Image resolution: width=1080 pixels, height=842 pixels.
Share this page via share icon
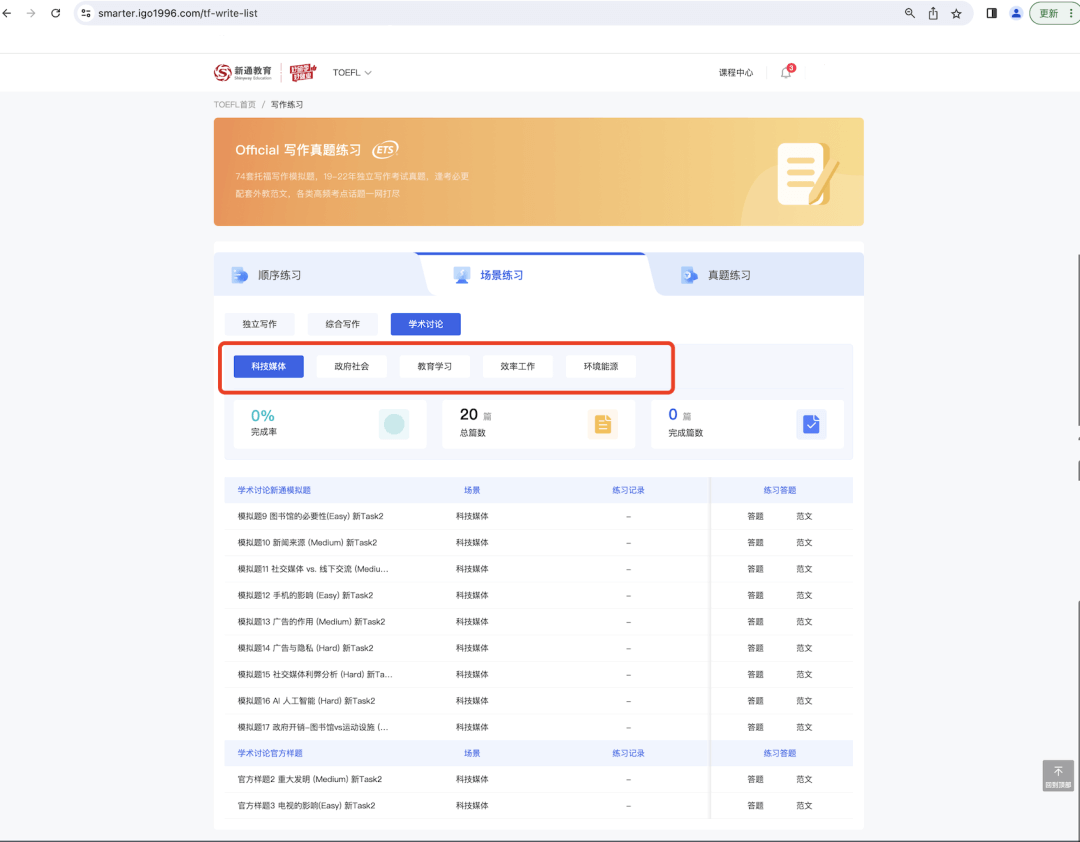[933, 13]
